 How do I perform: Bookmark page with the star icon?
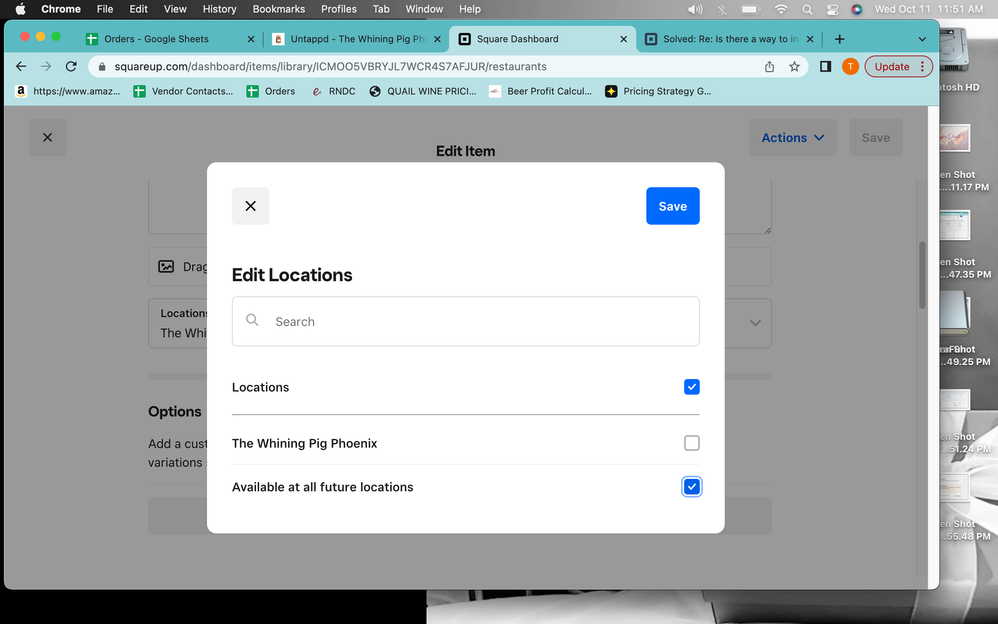click(794, 67)
